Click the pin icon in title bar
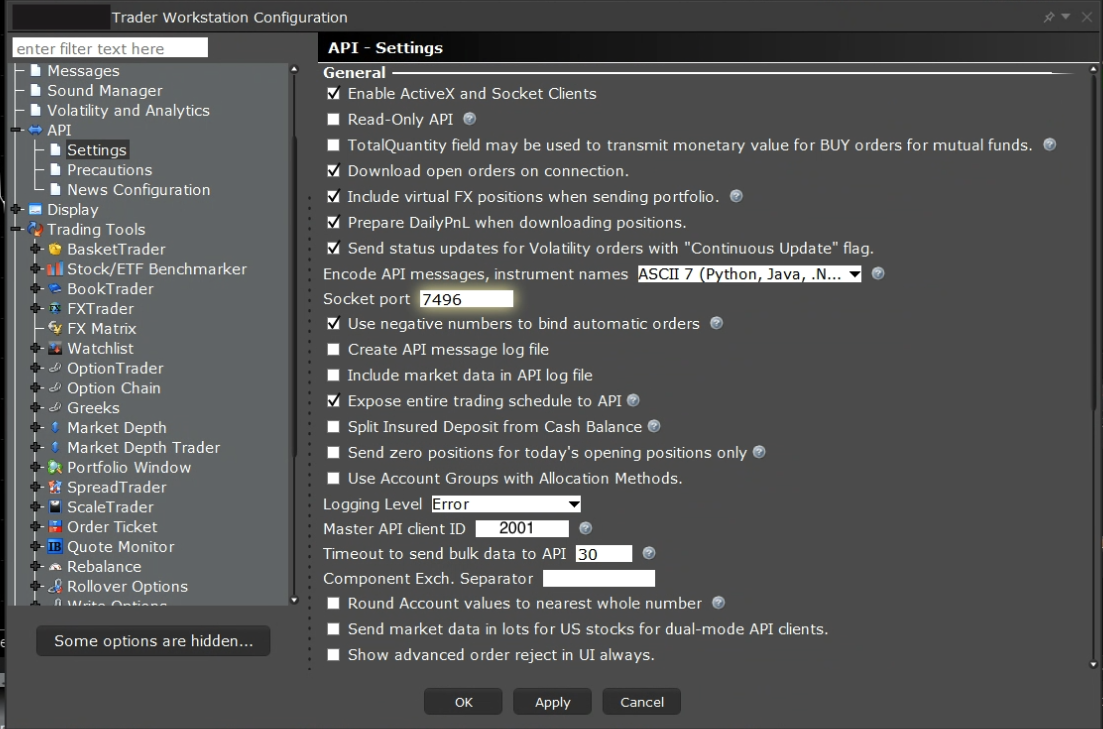The image size is (1103, 729). [1049, 17]
